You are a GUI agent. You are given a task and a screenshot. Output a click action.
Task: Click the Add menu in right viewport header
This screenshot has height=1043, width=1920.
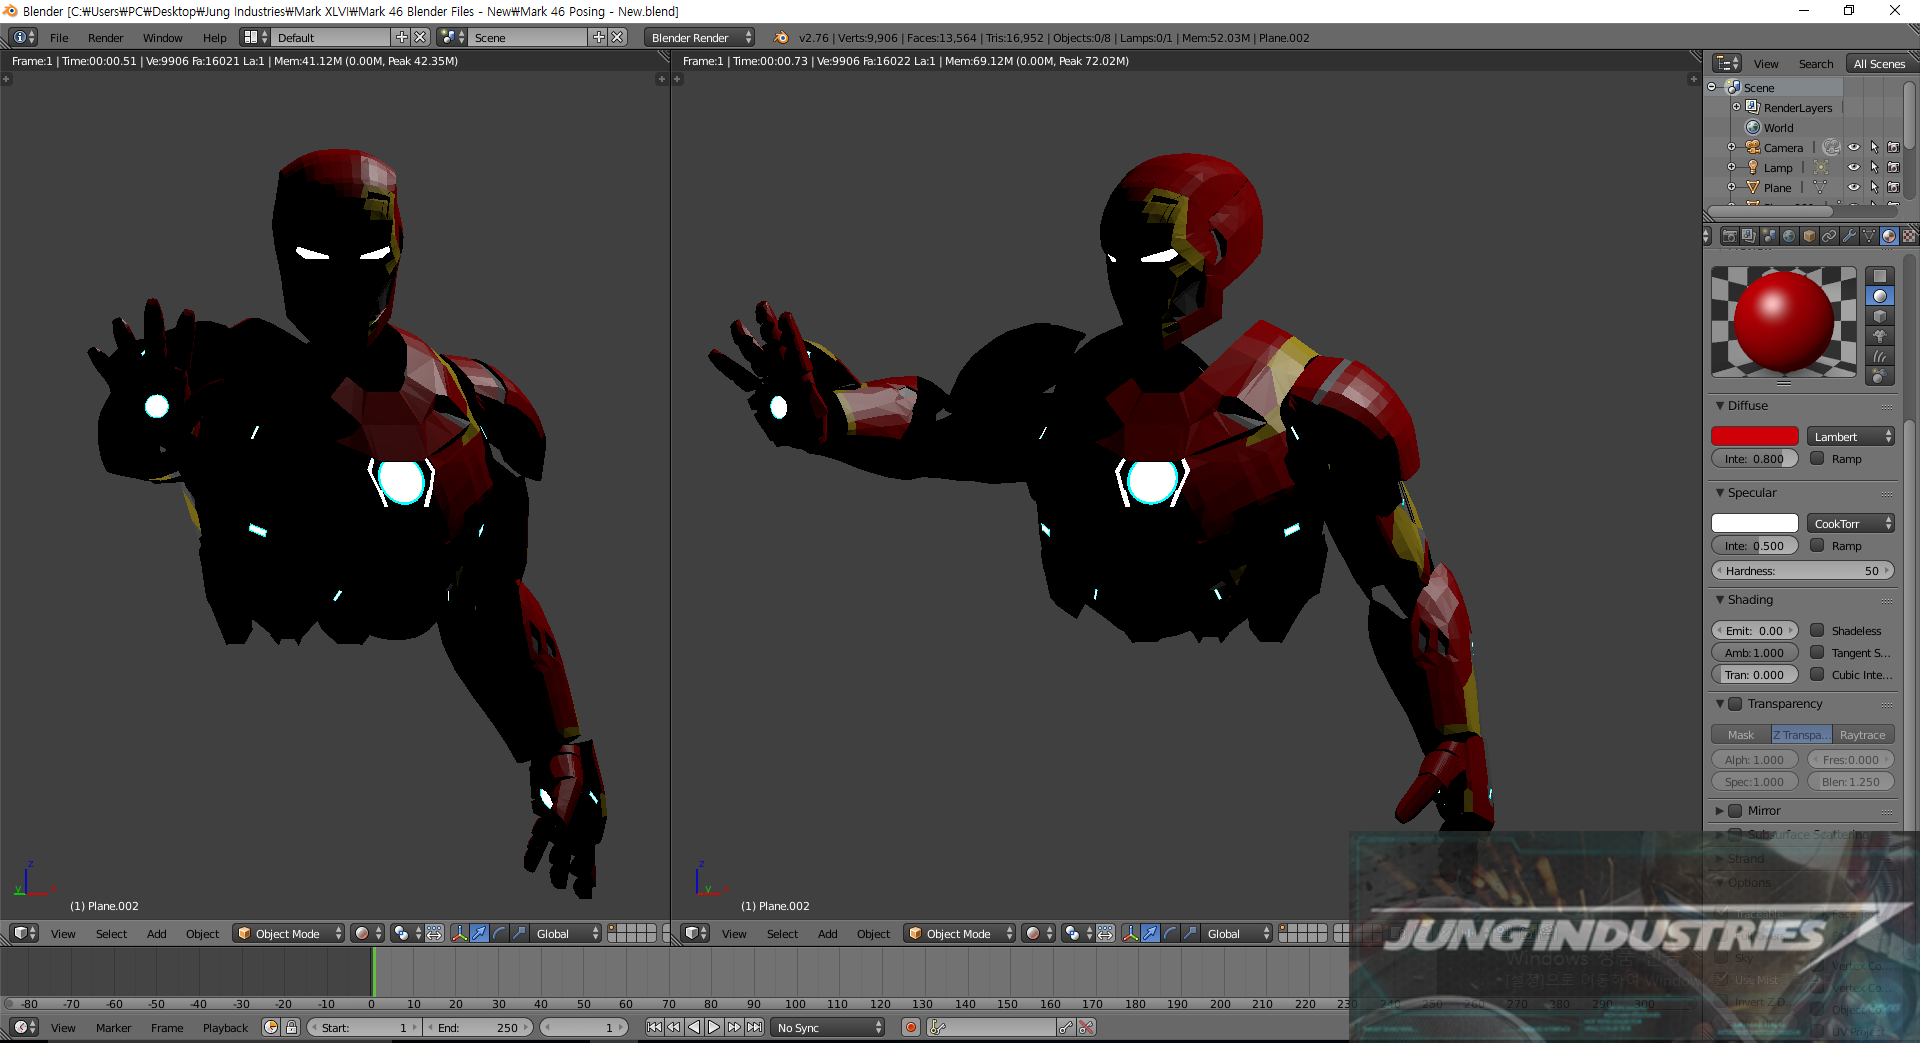click(x=827, y=933)
